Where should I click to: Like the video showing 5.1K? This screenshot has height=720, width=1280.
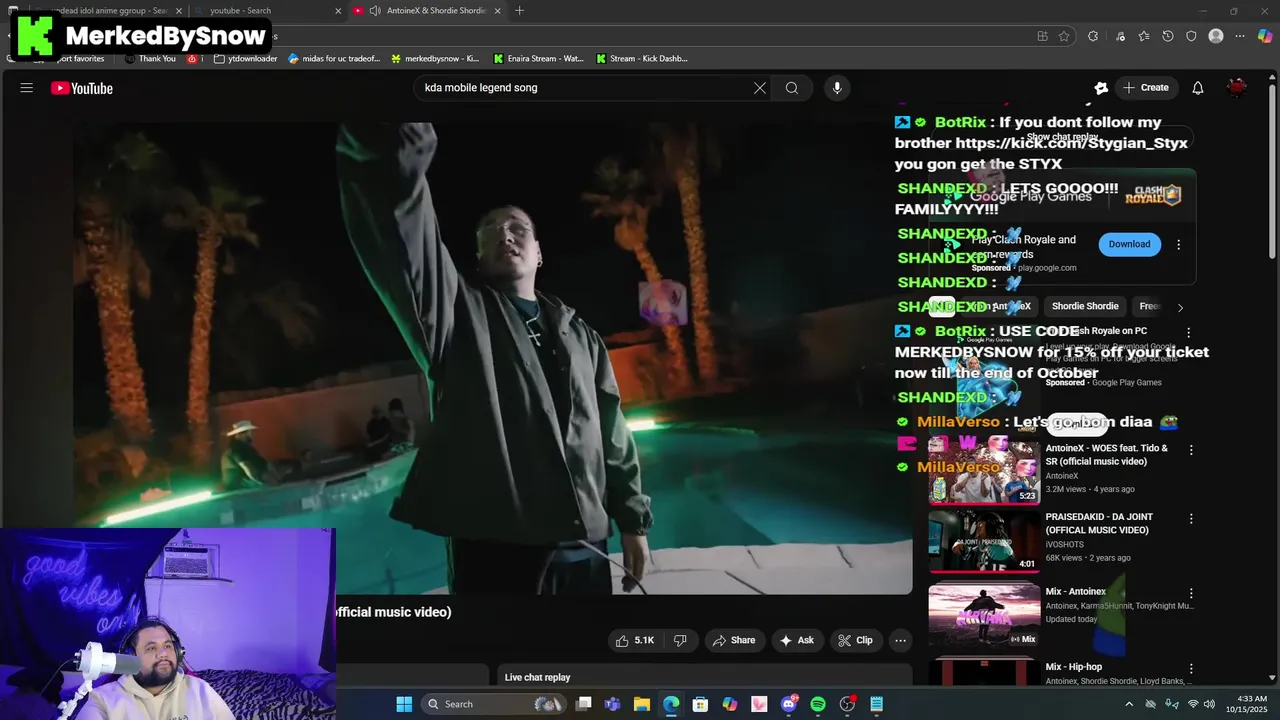[635, 640]
